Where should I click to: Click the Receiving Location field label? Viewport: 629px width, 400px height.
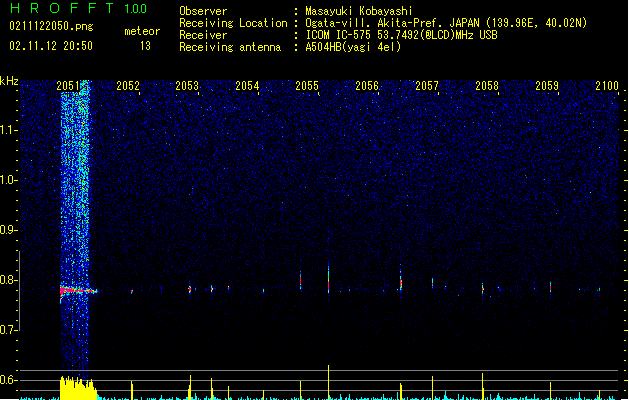(x=233, y=23)
